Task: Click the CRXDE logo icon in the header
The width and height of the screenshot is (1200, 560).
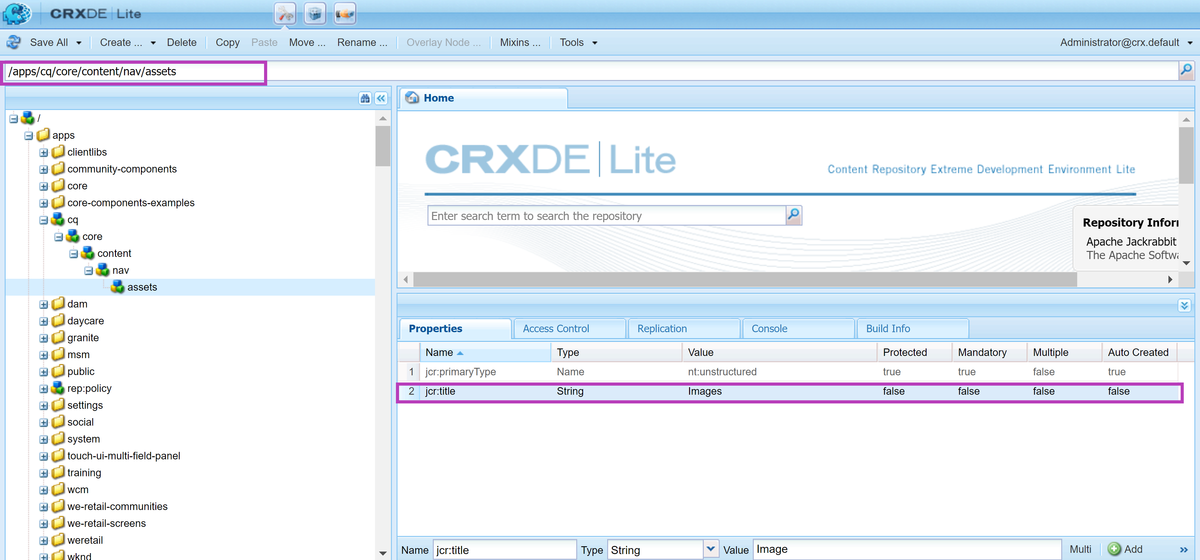Action: pos(17,14)
